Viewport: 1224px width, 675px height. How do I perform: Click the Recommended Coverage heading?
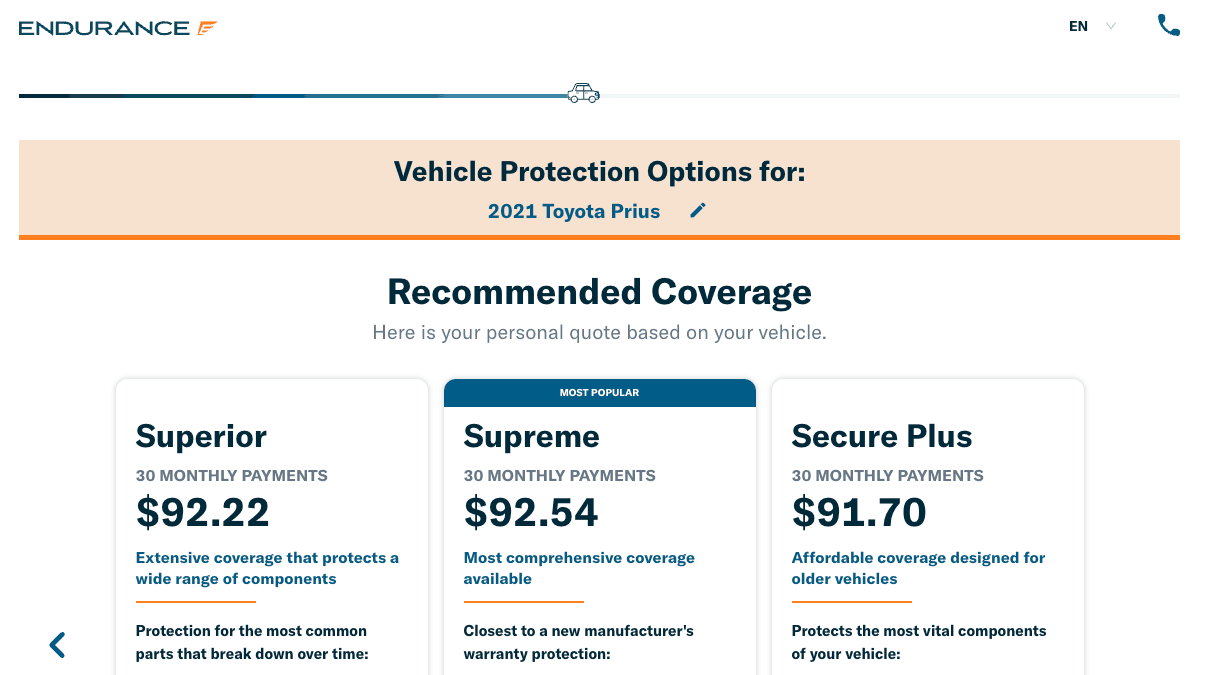[x=599, y=292]
